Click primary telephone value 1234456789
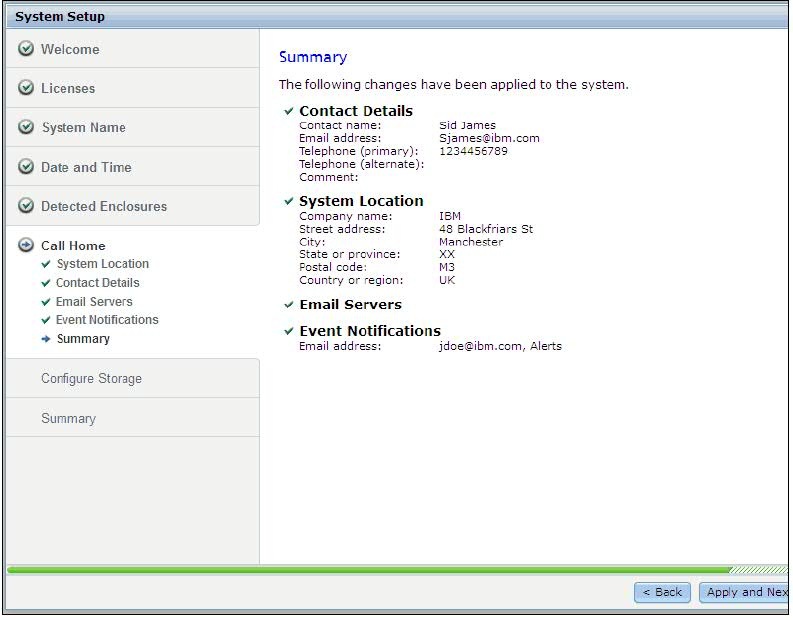 click(x=473, y=151)
